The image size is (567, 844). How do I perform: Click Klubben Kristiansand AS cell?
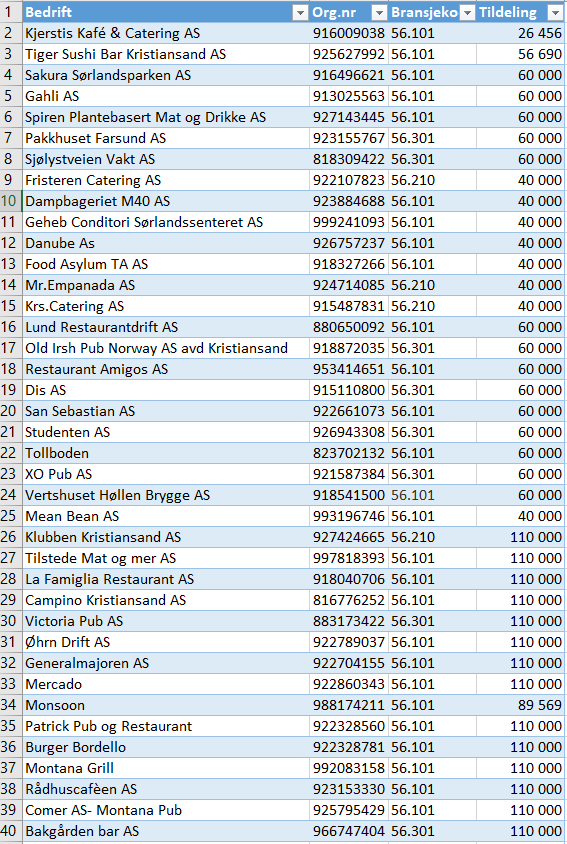(166, 537)
